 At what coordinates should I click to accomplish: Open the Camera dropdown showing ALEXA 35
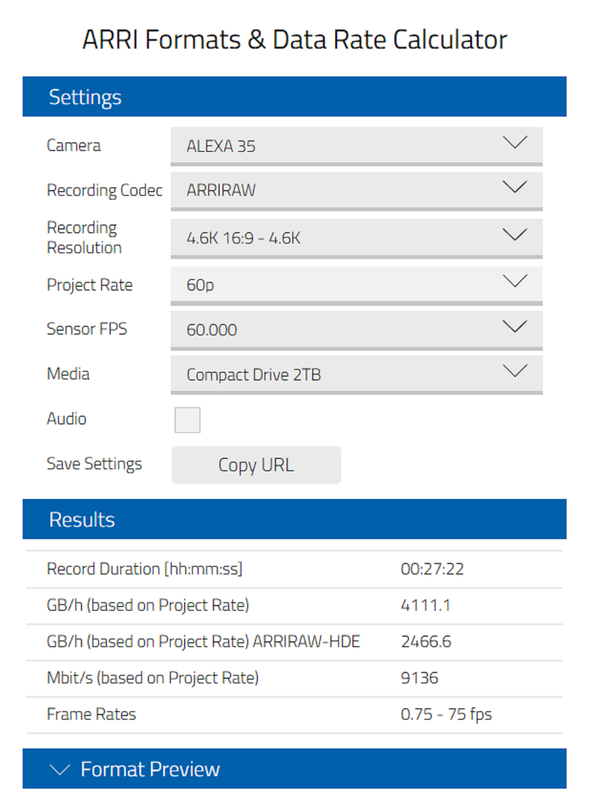pyautogui.click(x=356, y=146)
